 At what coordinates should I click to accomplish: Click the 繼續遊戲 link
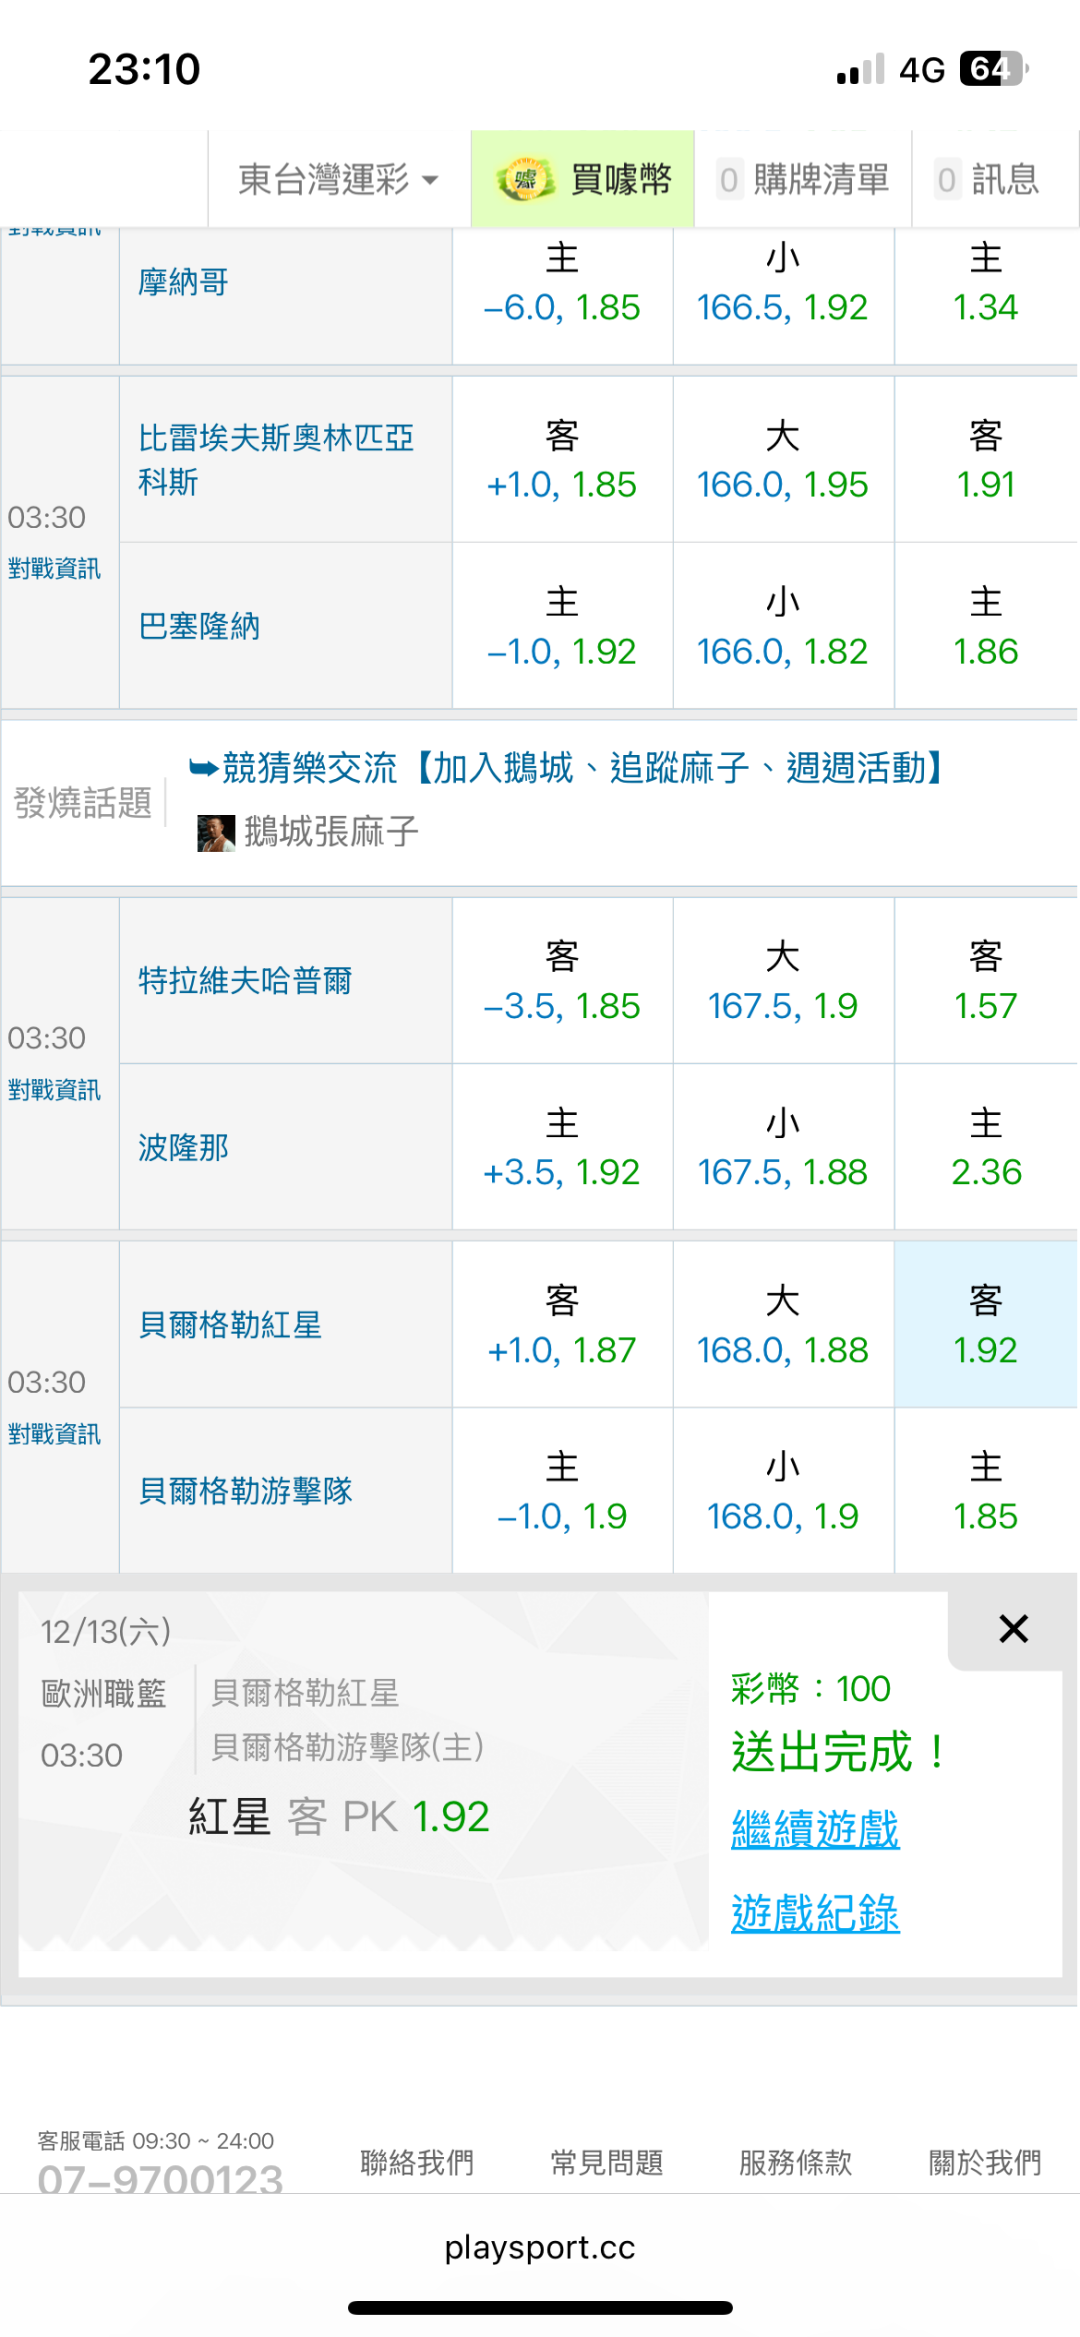815,1830
